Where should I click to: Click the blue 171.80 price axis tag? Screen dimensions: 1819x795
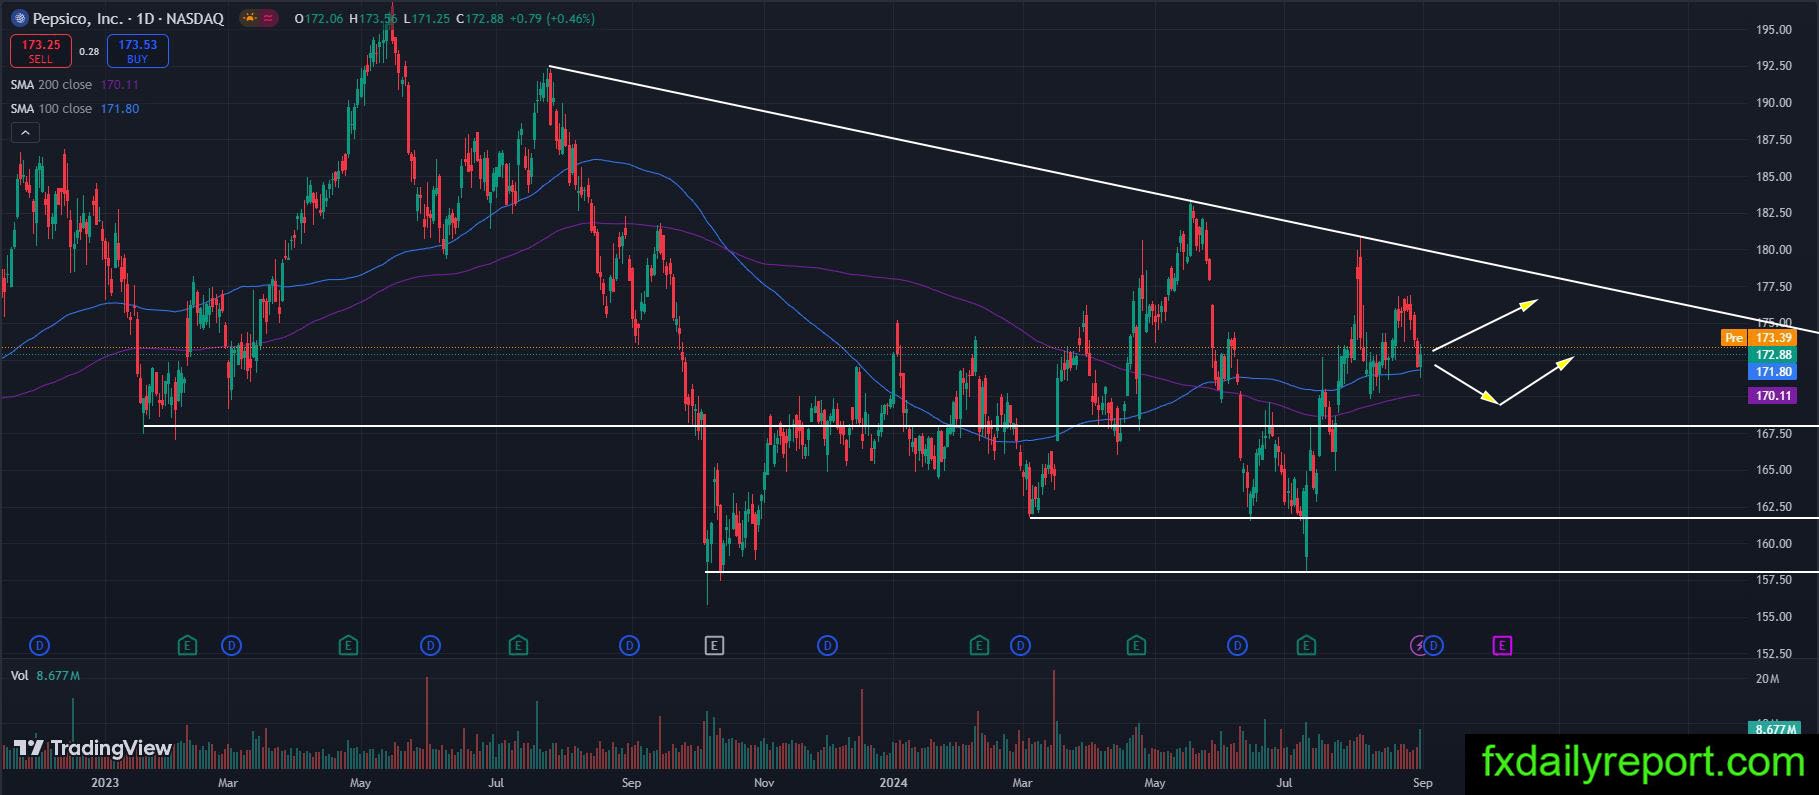click(x=1772, y=372)
